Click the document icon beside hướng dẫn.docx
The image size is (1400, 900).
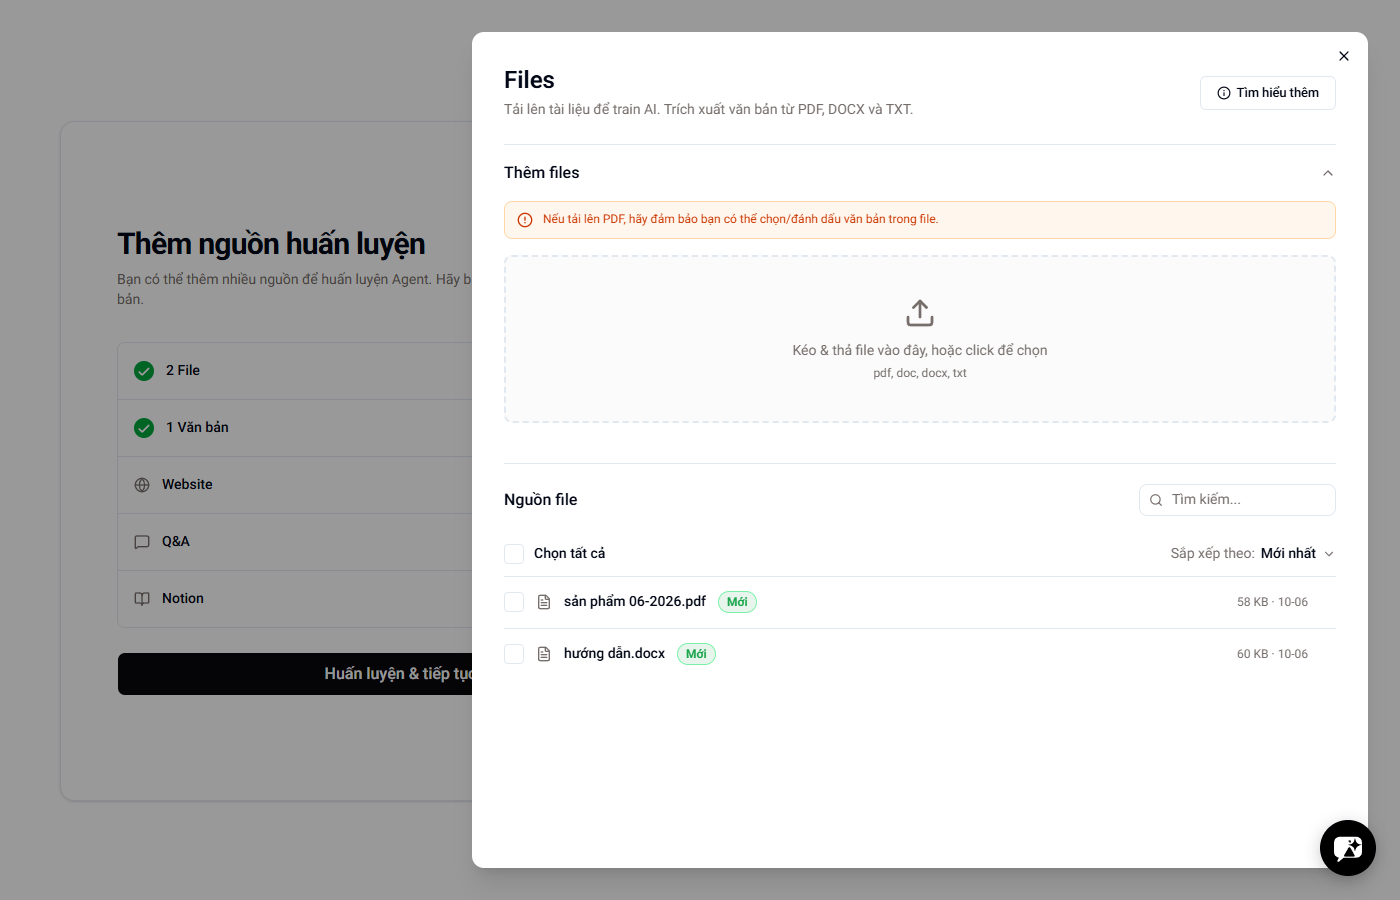[544, 654]
